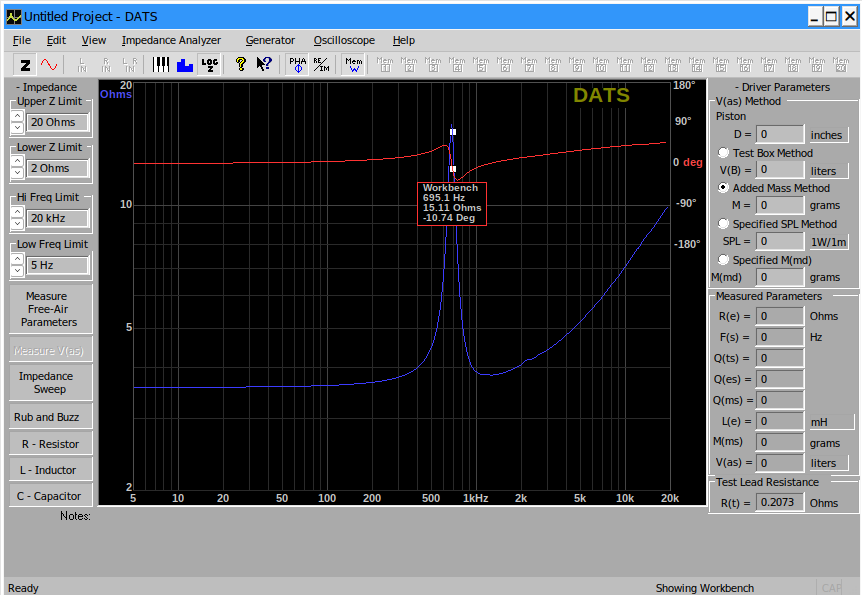Select memory slot Mem 3 icon
This screenshot has width=862, height=595.
[x=433, y=65]
